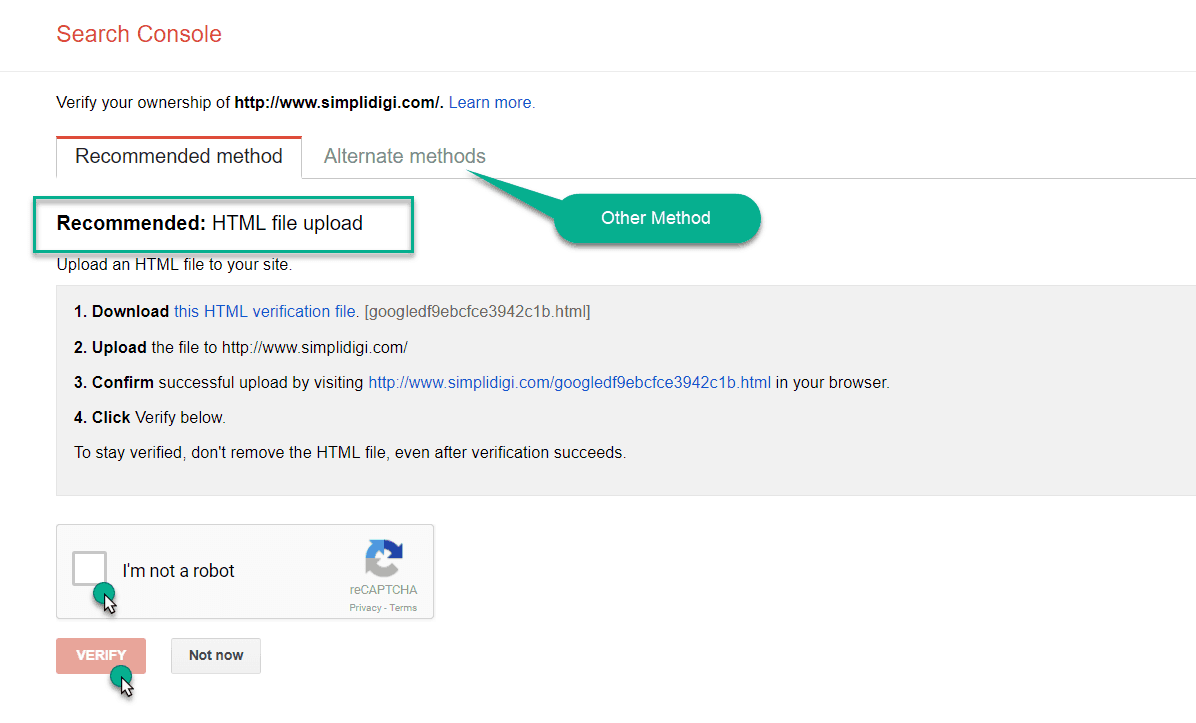Screen dimensions: 1196x723
Task: Check the I'm not a robot checkbox
Action: [x=89, y=568]
